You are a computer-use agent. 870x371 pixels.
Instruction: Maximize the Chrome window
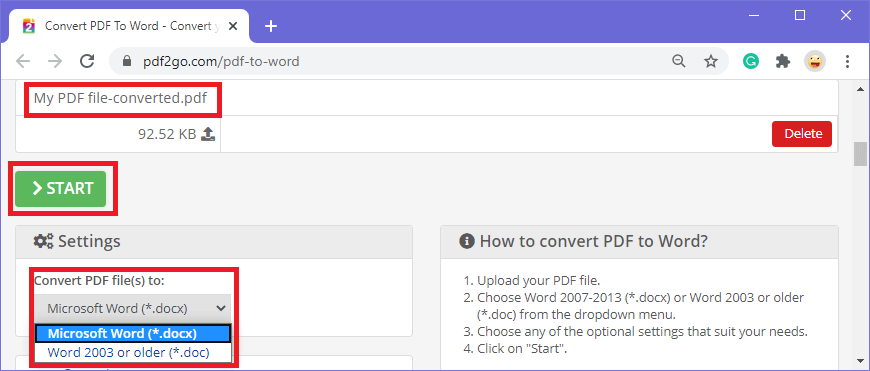[x=800, y=16]
